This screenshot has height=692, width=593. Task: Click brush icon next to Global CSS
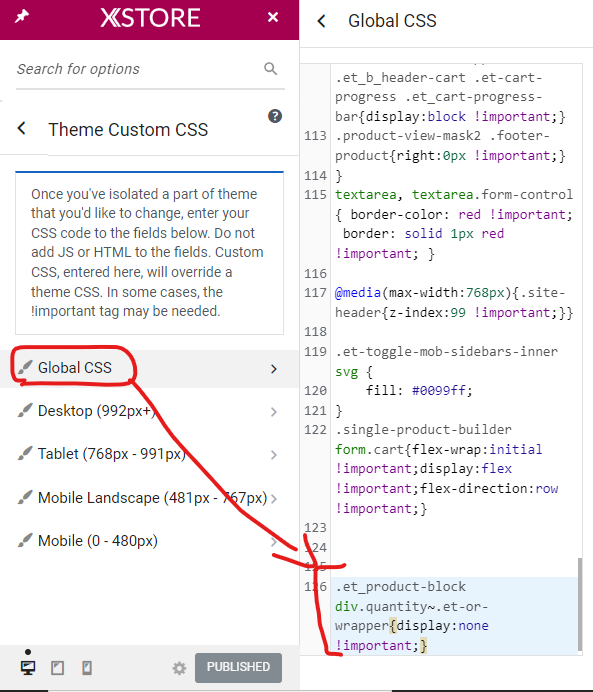coord(25,367)
